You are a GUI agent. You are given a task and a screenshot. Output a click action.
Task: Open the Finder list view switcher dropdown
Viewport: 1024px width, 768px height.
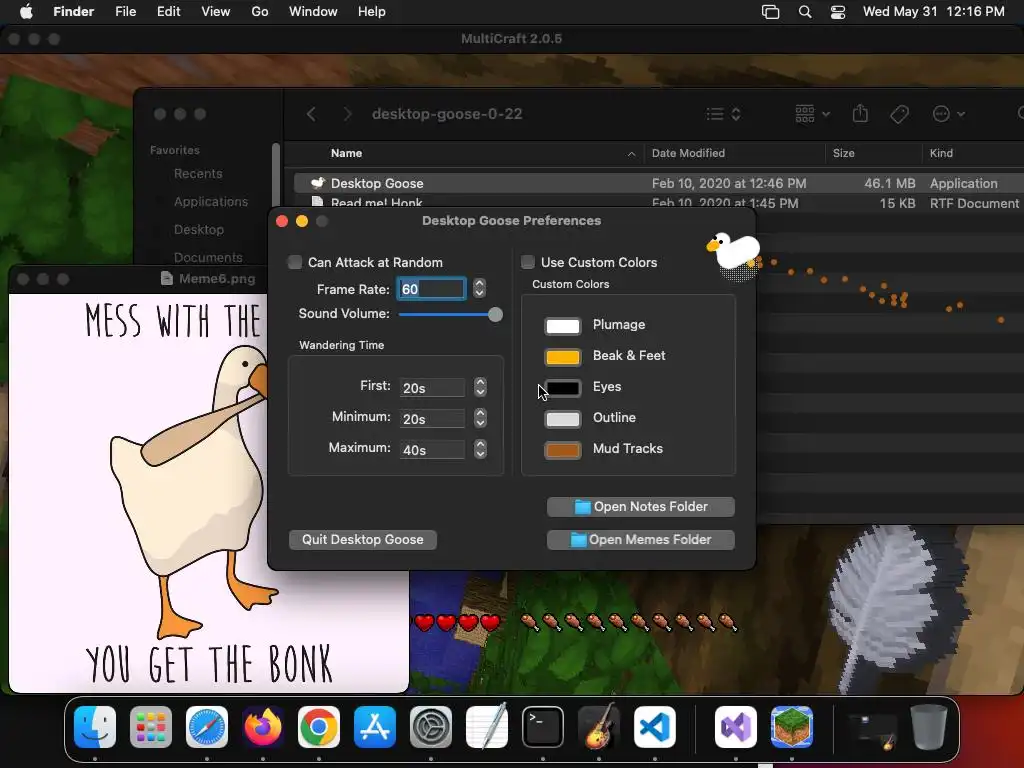click(723, 114)
